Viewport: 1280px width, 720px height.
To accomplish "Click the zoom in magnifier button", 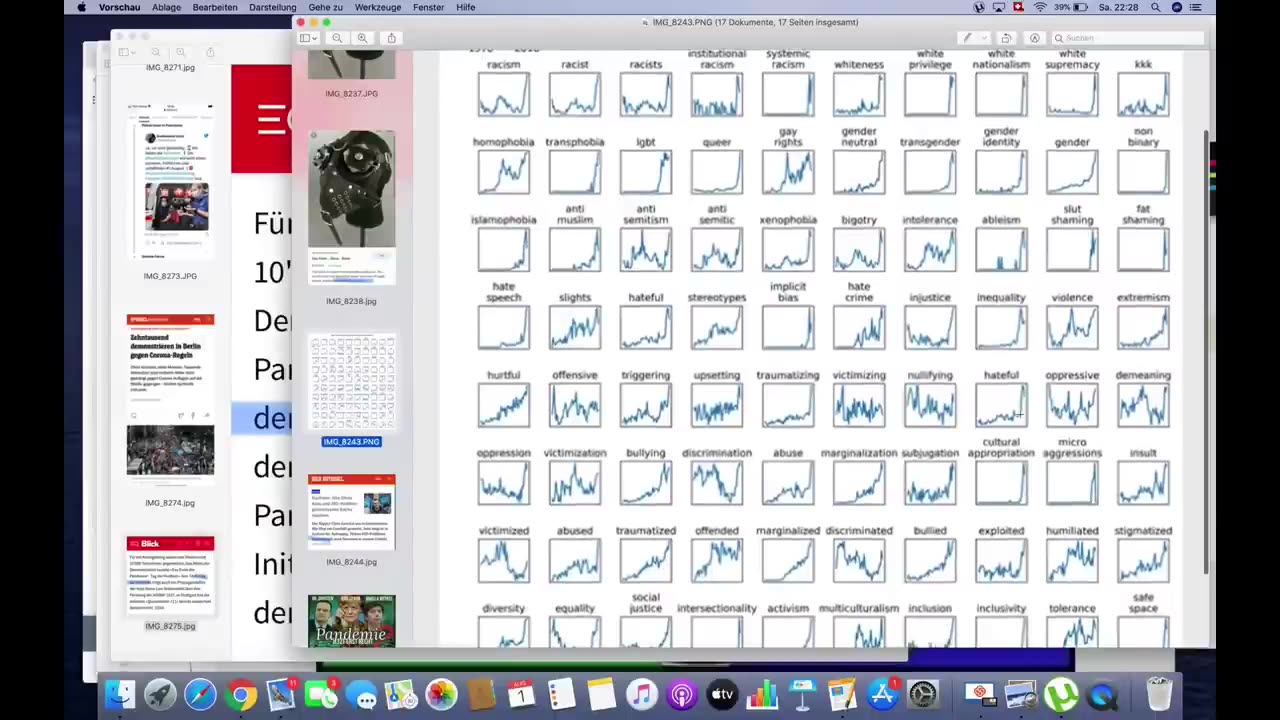I will (x=362, y=38).
